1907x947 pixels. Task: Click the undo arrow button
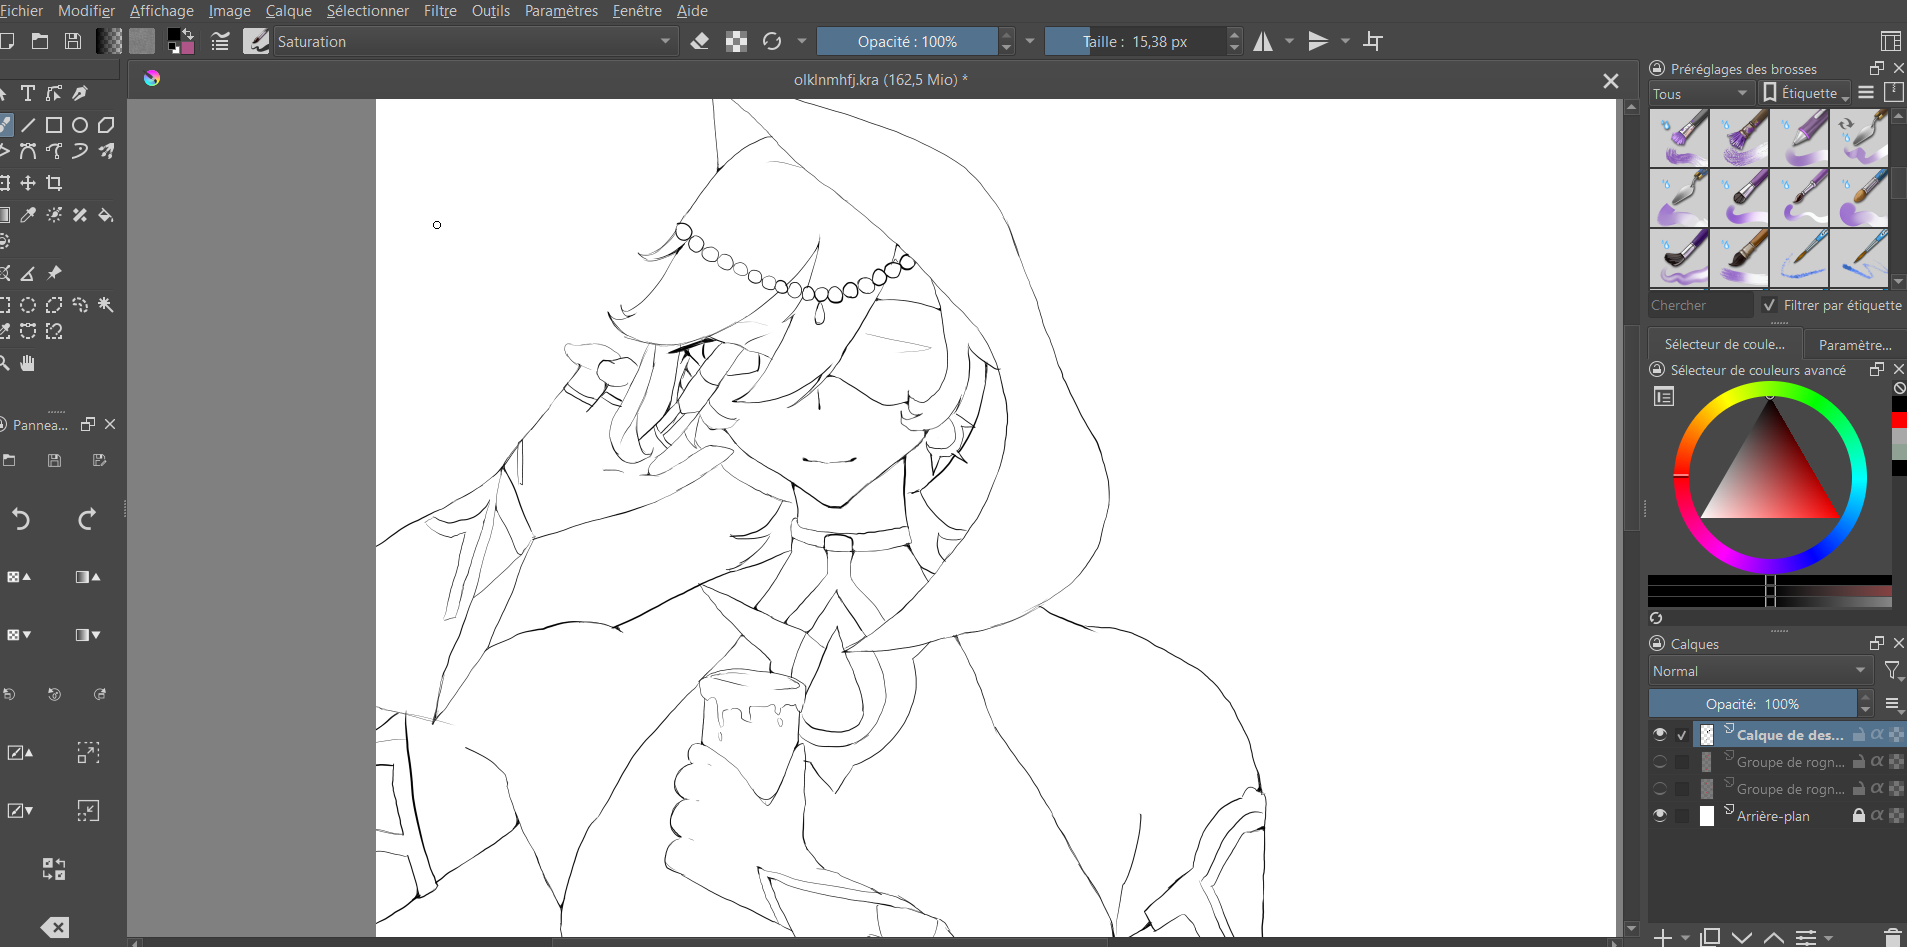point(21,518)
